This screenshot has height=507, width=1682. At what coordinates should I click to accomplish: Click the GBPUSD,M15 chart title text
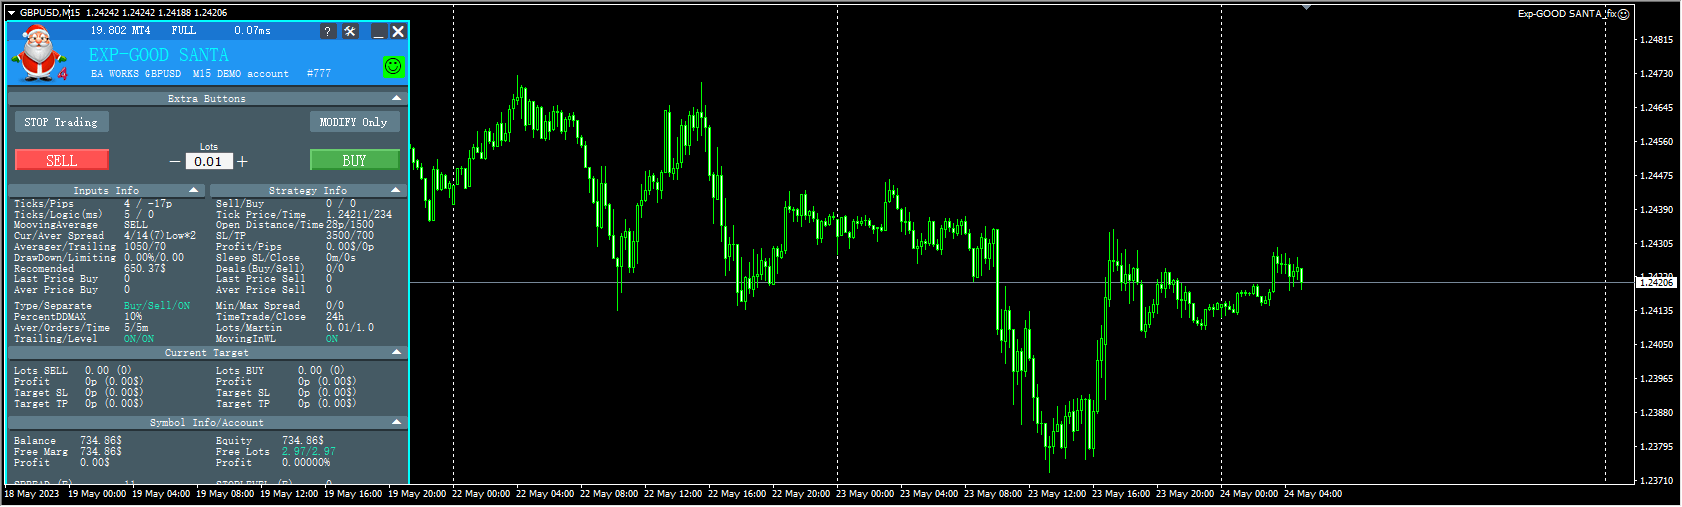point(50,13)
